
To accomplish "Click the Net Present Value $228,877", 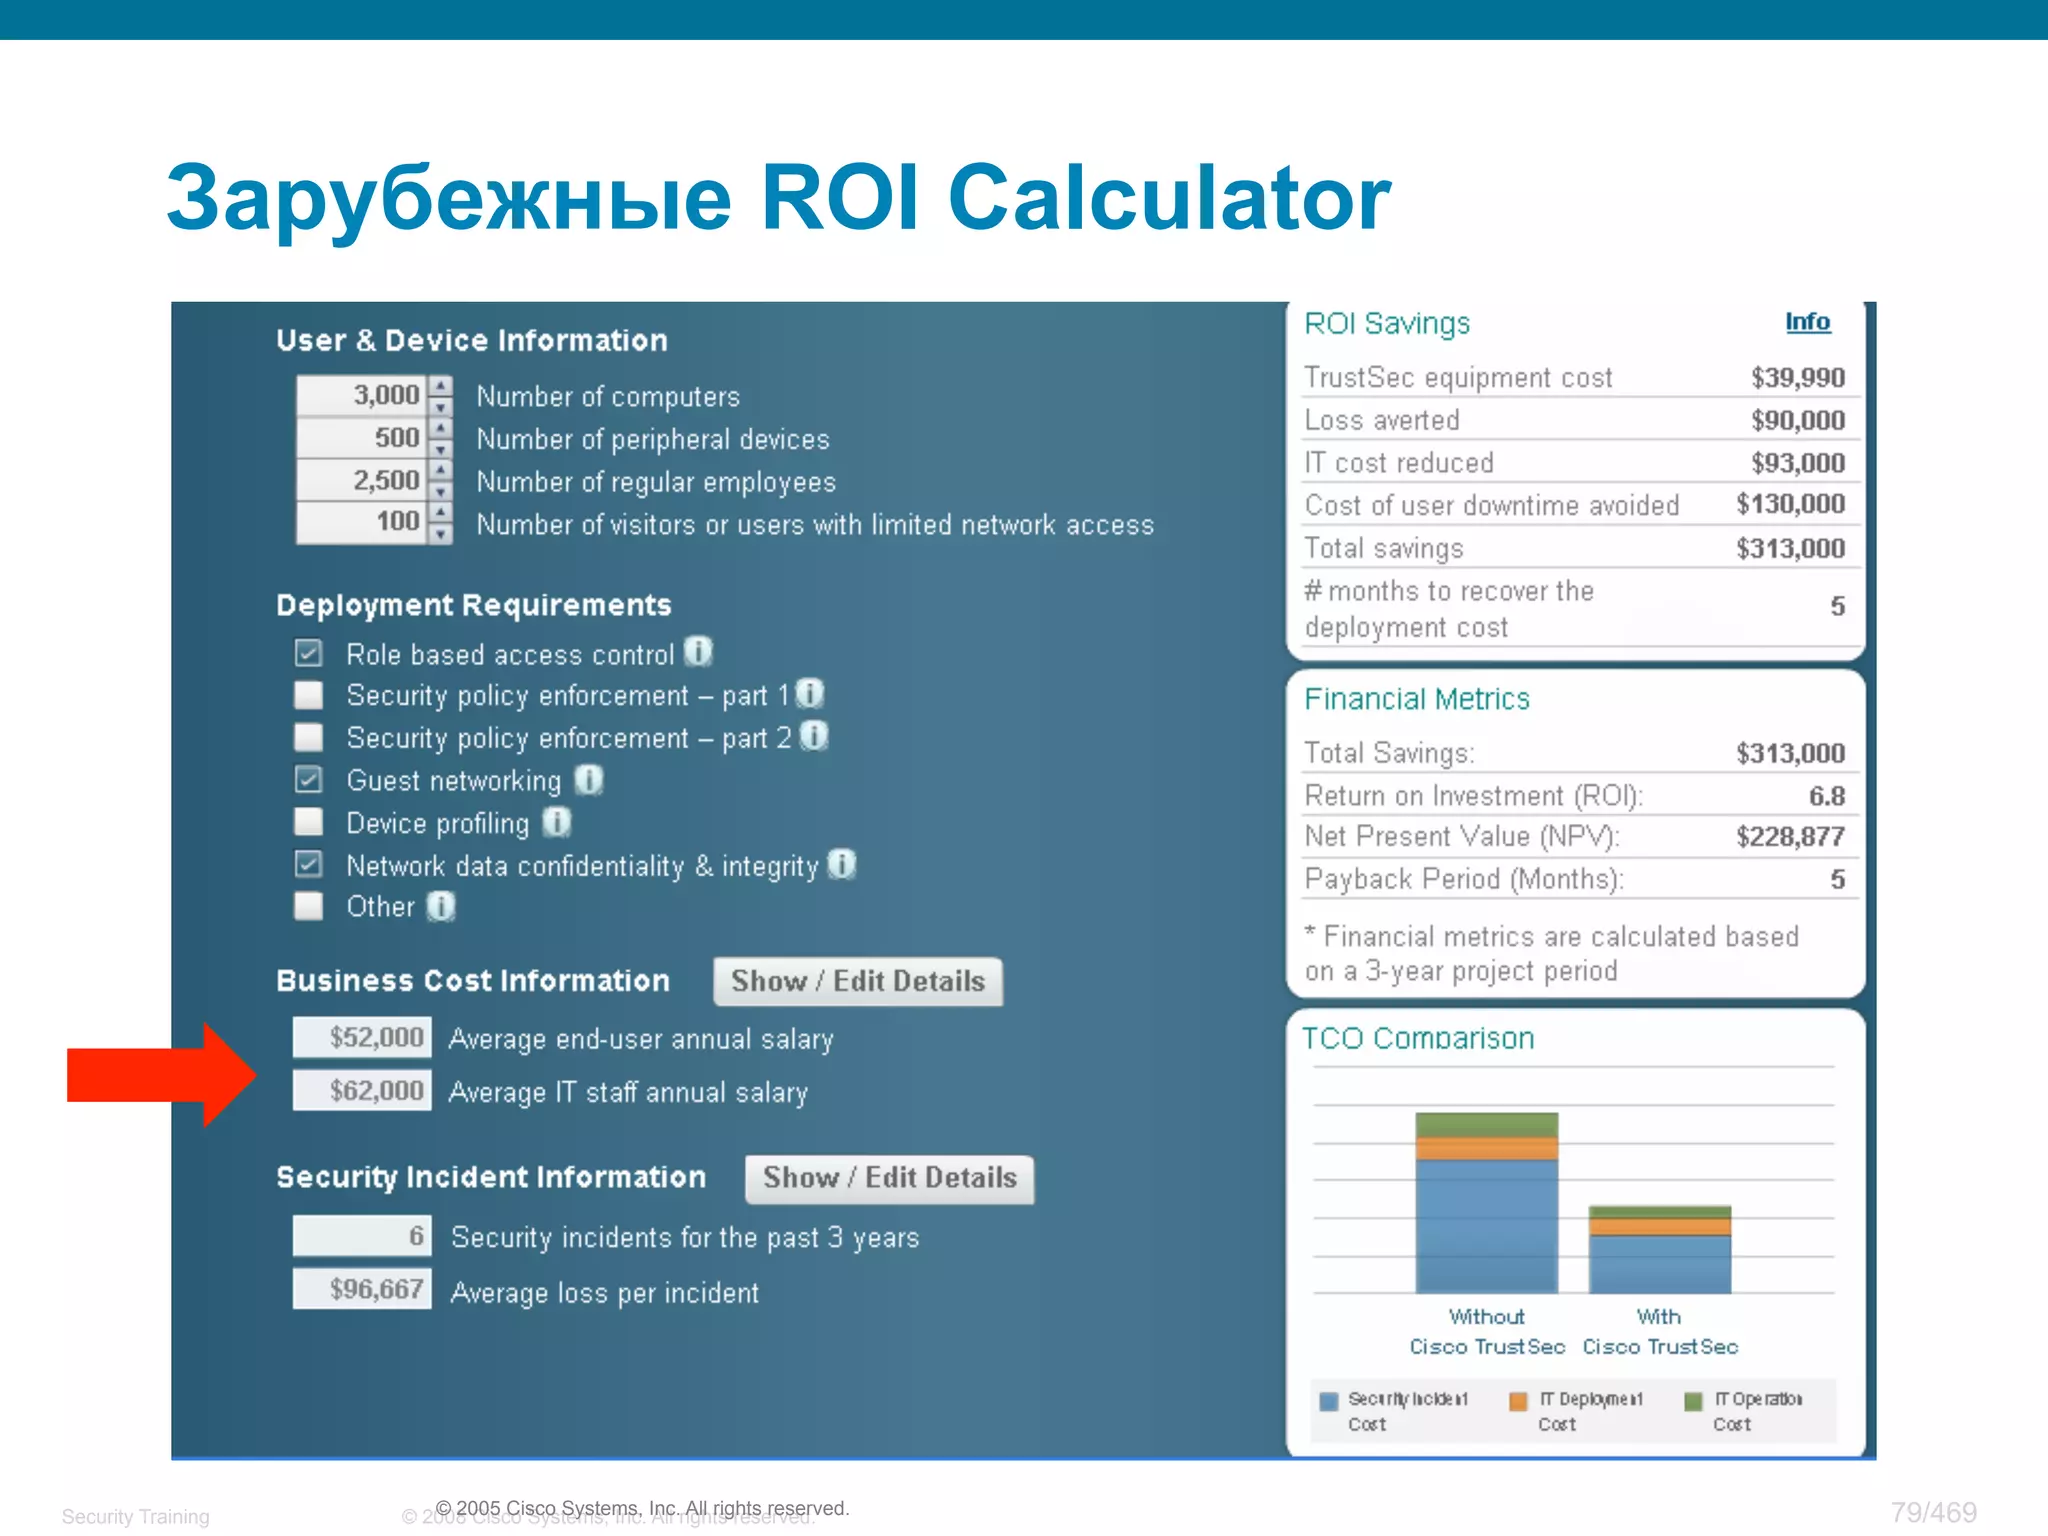I will coord(1791,836).
